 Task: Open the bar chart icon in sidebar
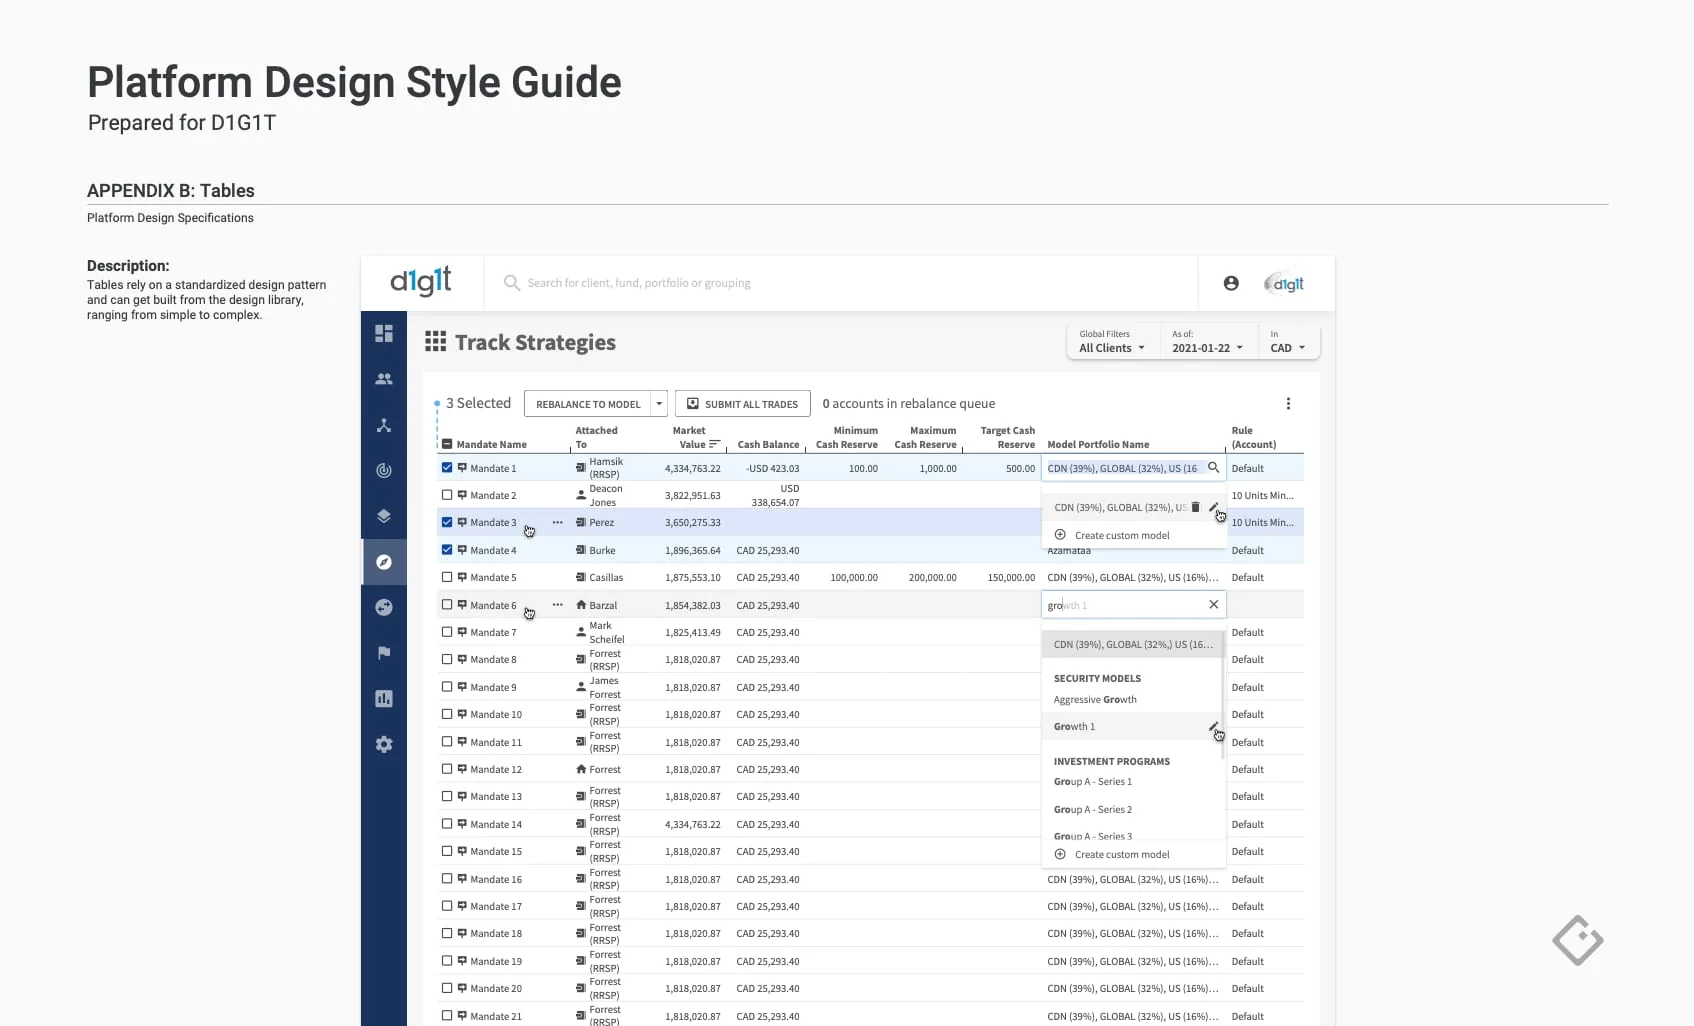tap(384, 699)
